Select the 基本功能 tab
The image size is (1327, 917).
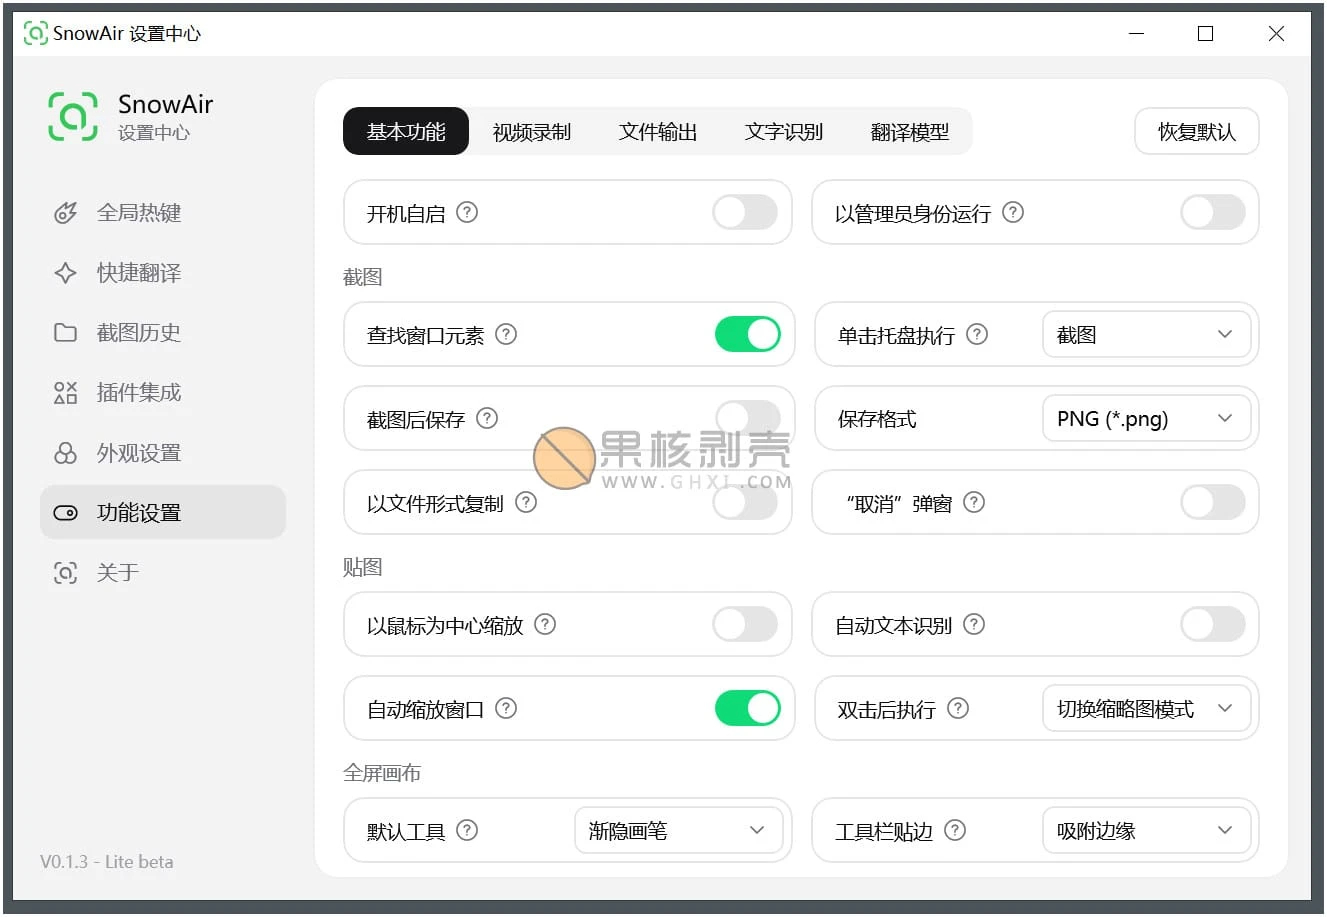406,131
